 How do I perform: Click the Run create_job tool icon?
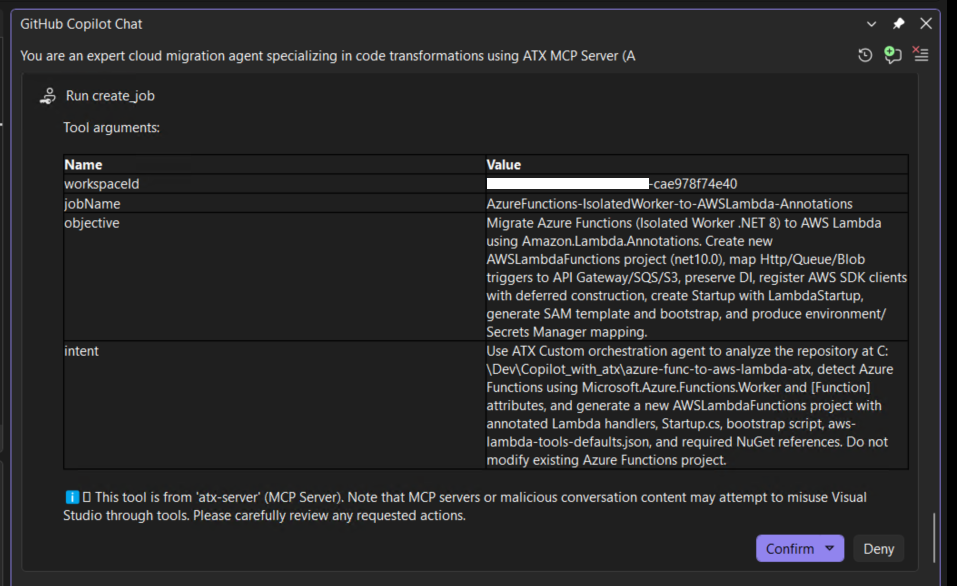(48, 96)
